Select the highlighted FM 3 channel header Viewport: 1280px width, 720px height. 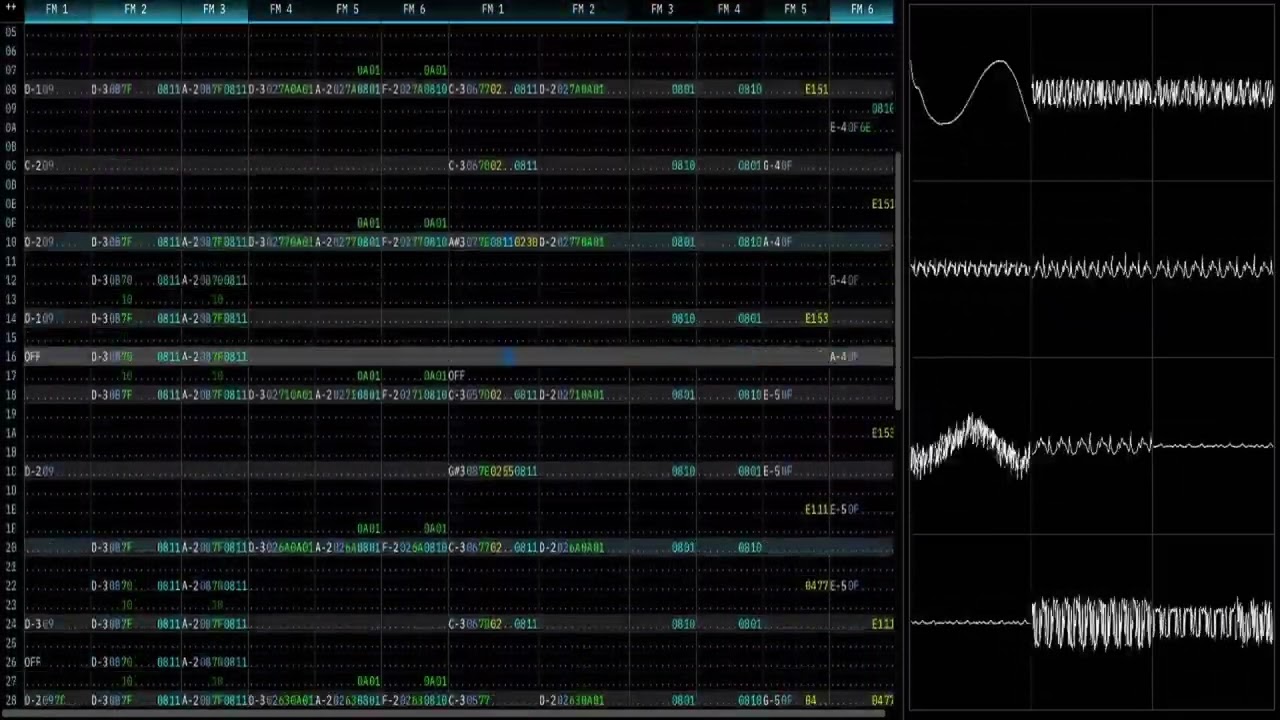pos(214,9)
